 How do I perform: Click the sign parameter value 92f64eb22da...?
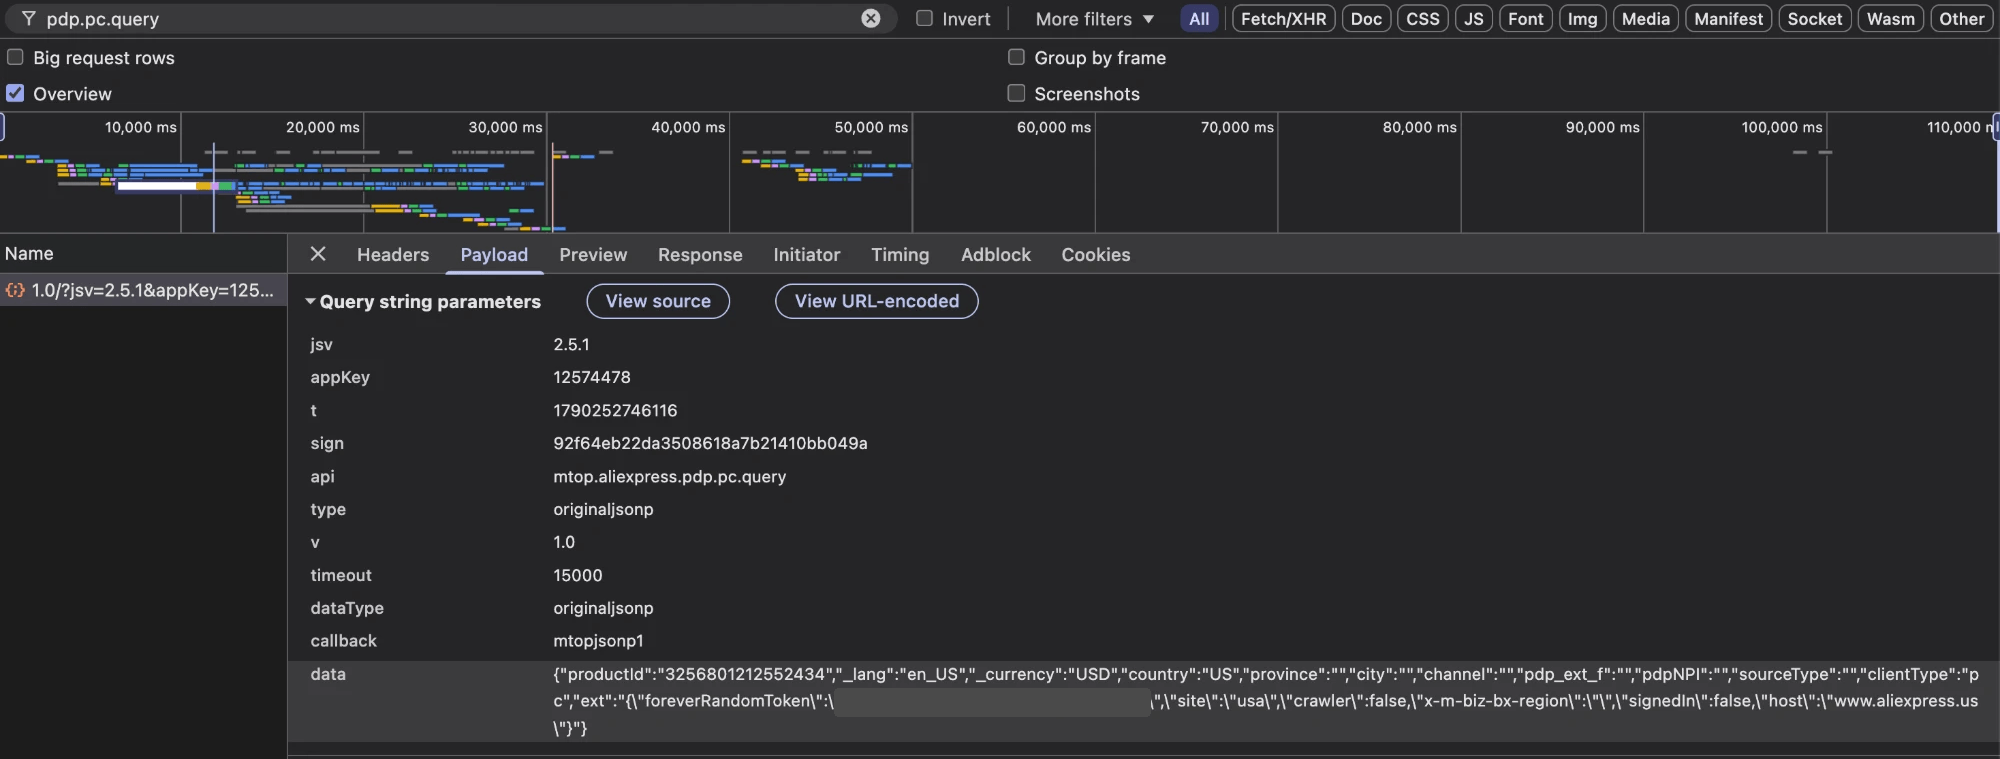pyautogui.click(x=710, y=443)
